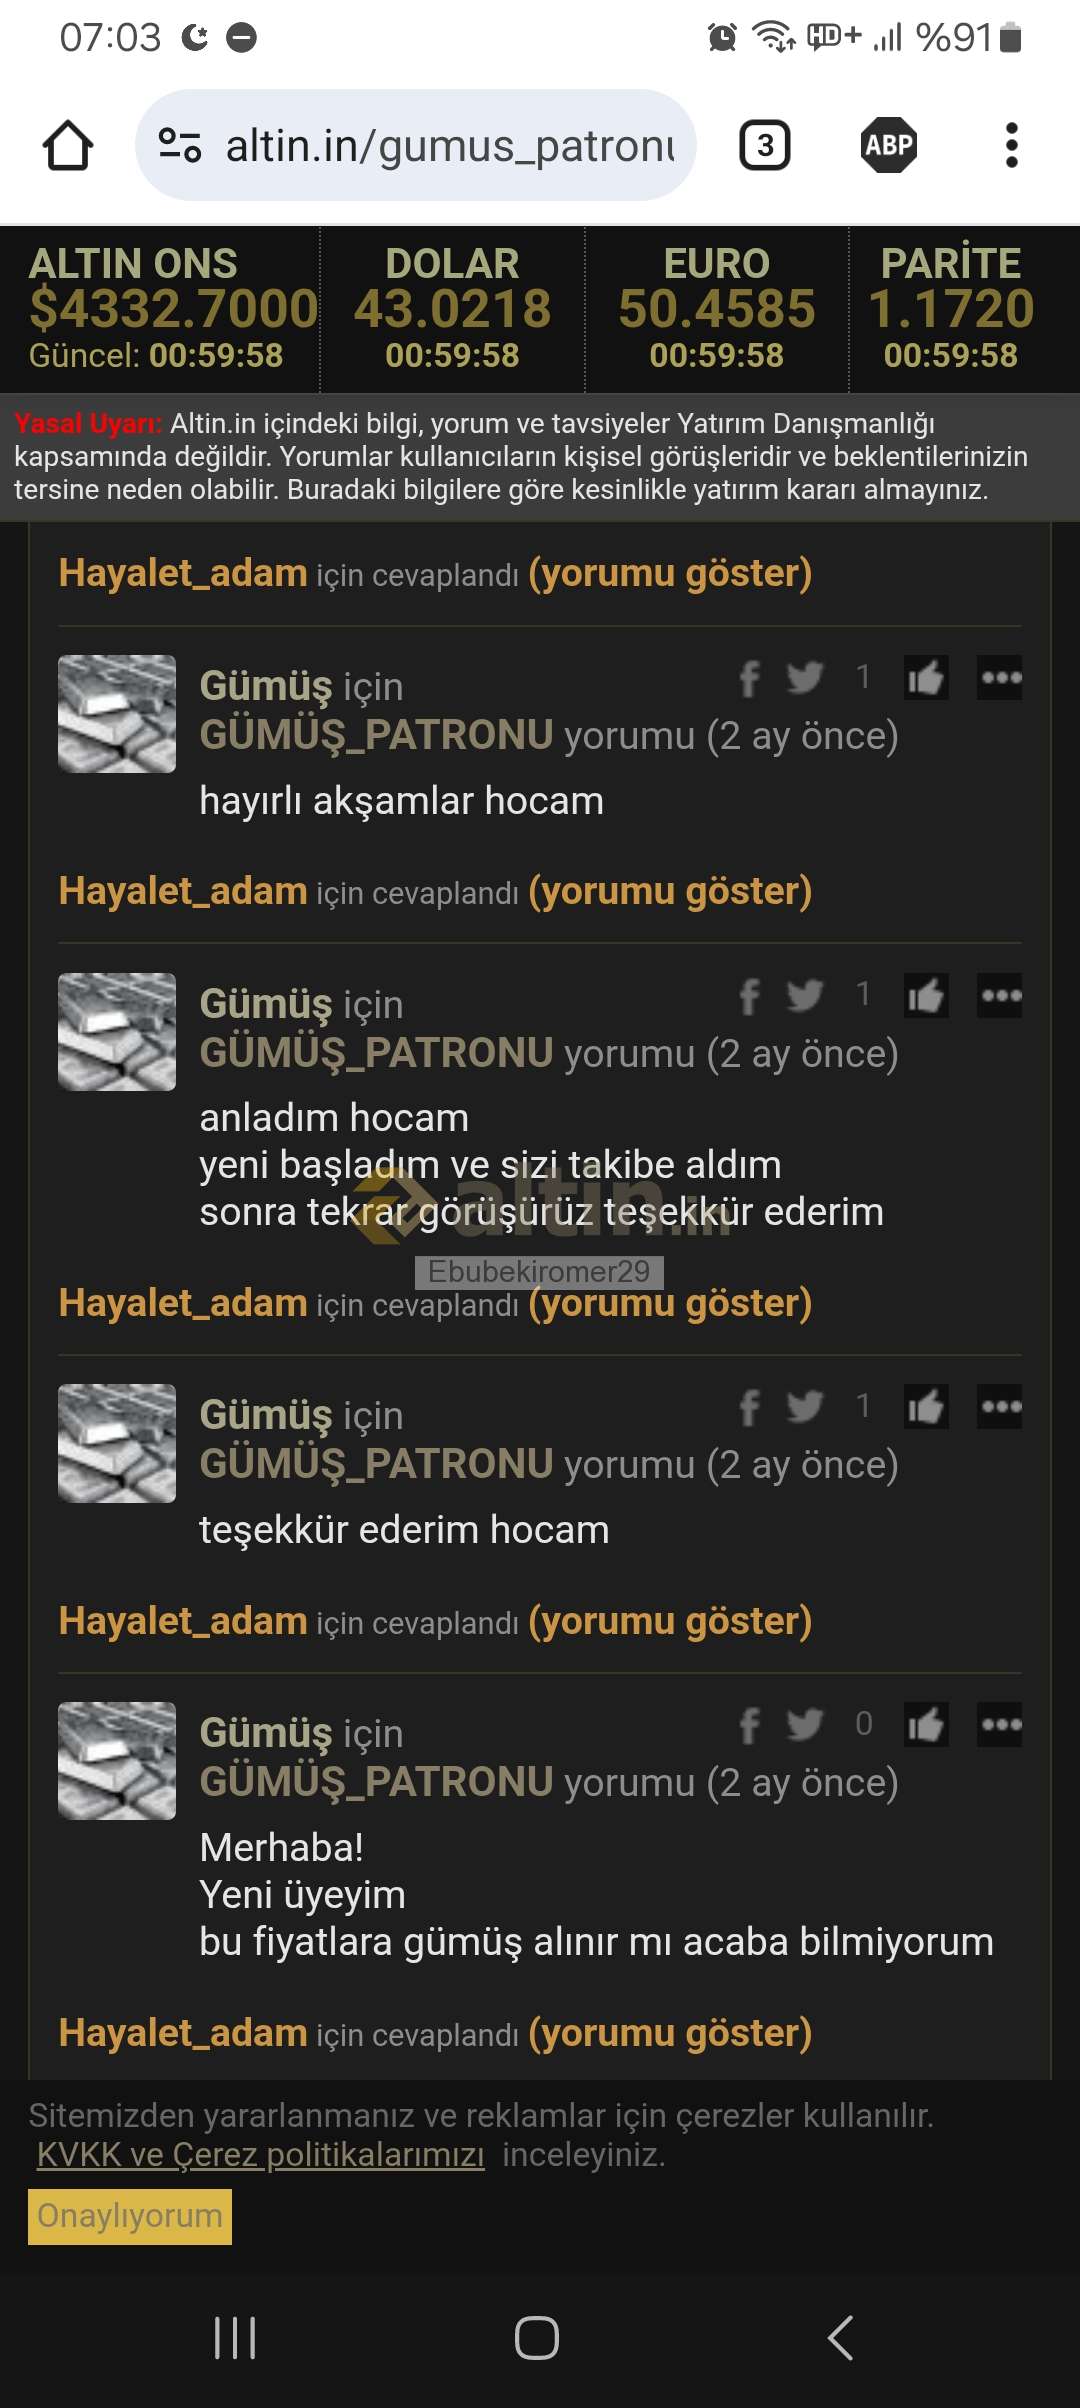
Task: Share "hayırlı akşamlar hocam" comment on Facebook
Action: click(749, 678)
